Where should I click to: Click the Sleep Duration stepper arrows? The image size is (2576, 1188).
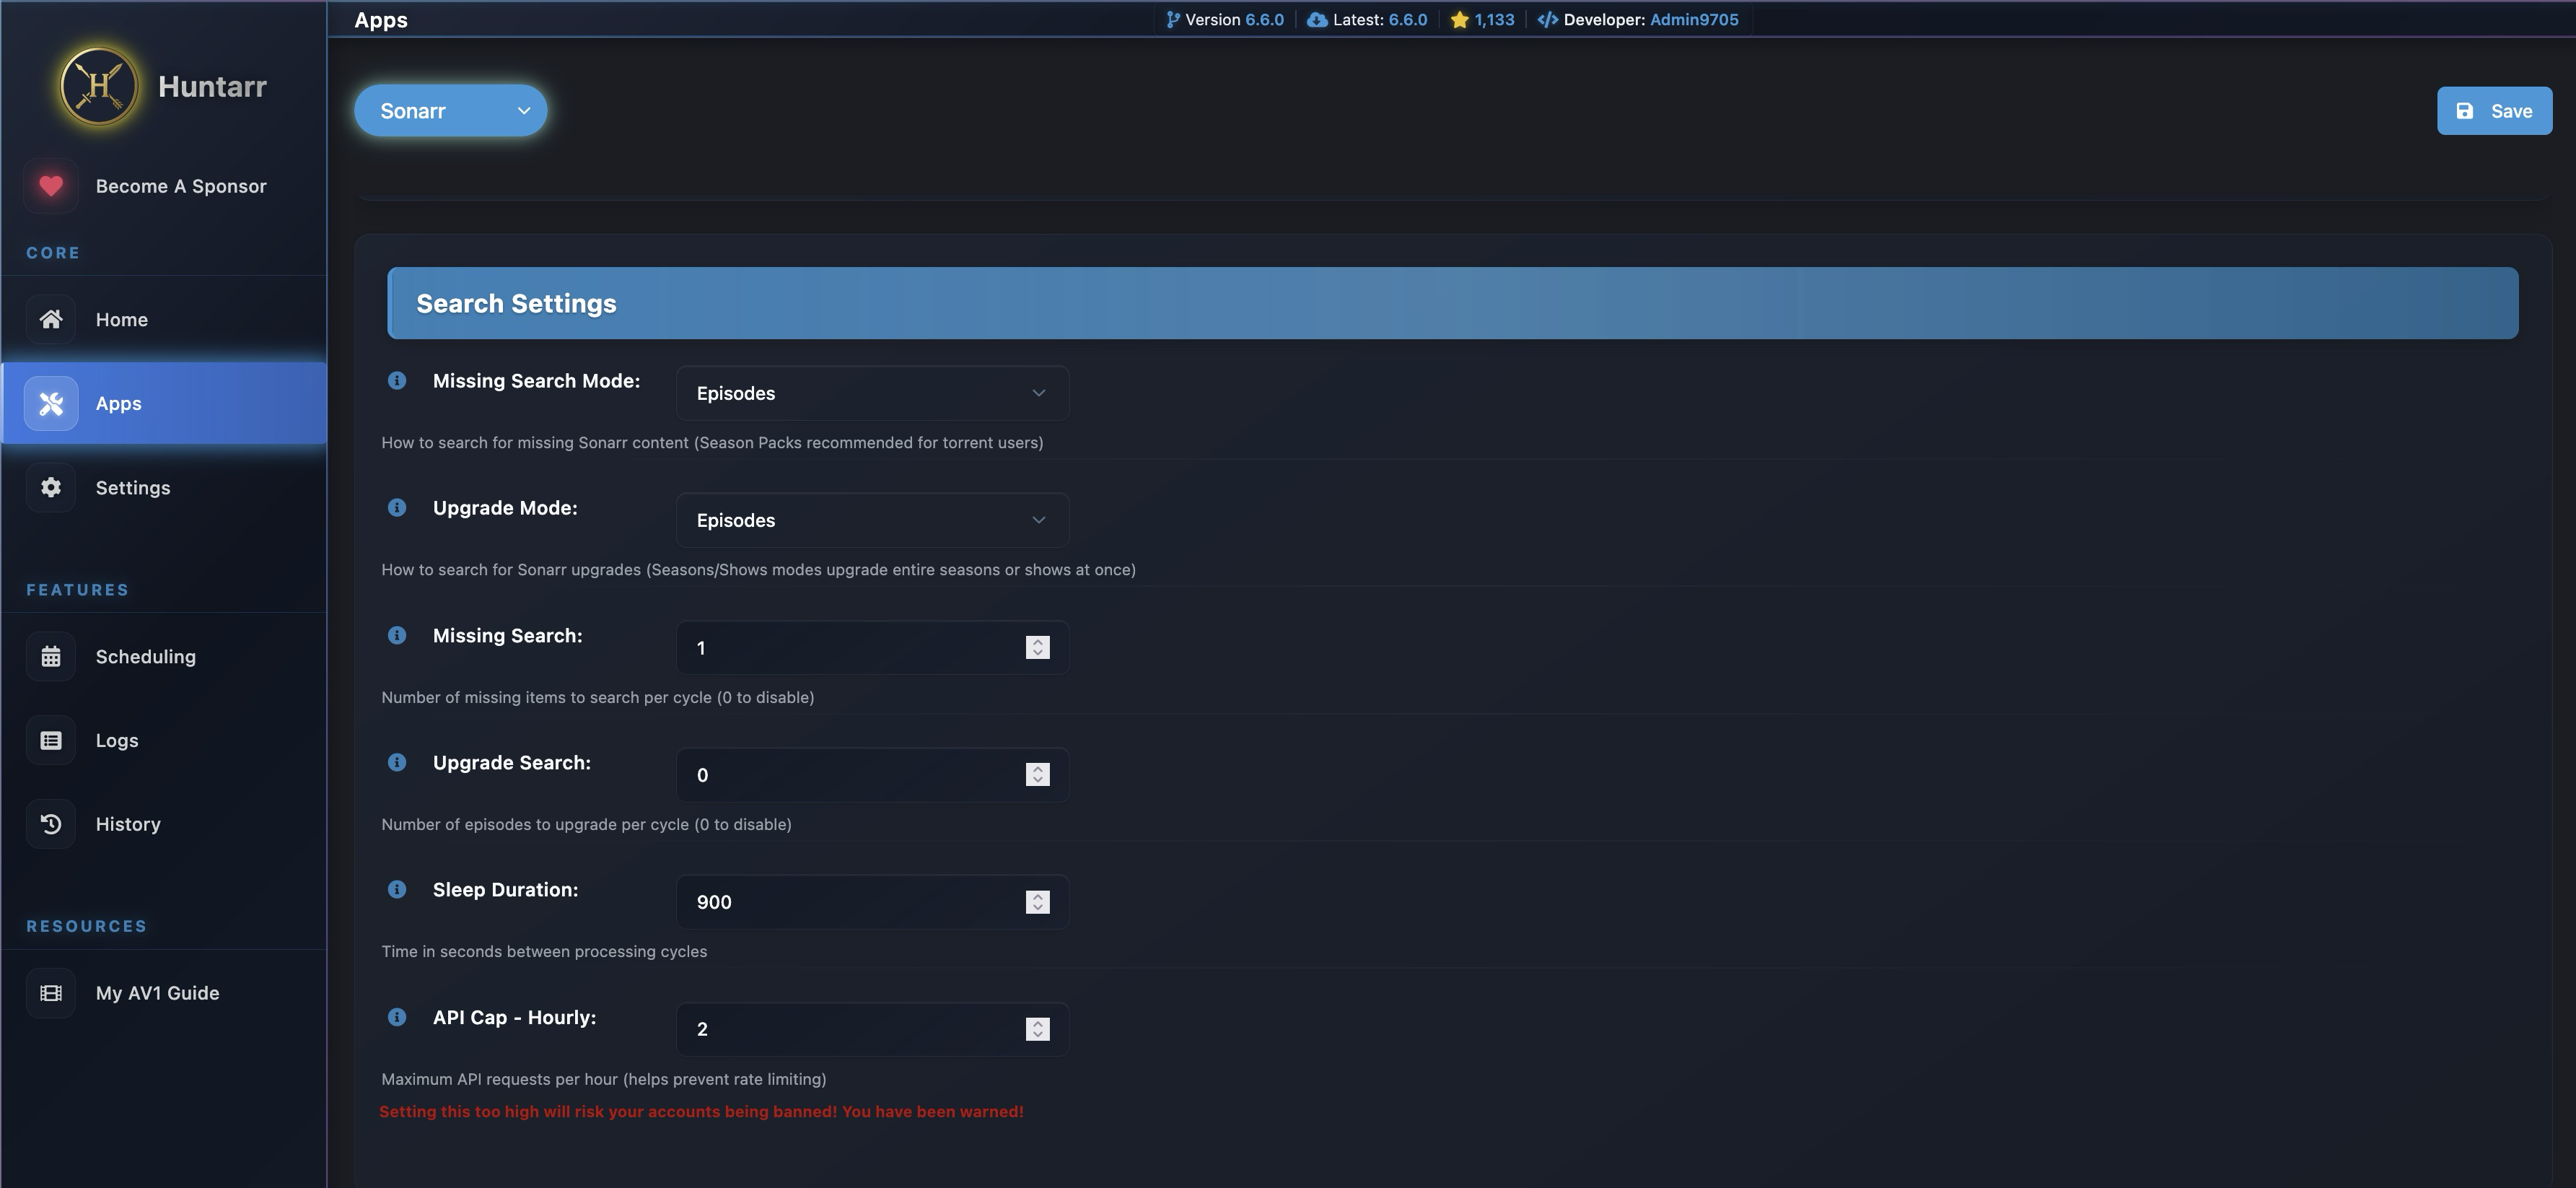click(1037, 902)
